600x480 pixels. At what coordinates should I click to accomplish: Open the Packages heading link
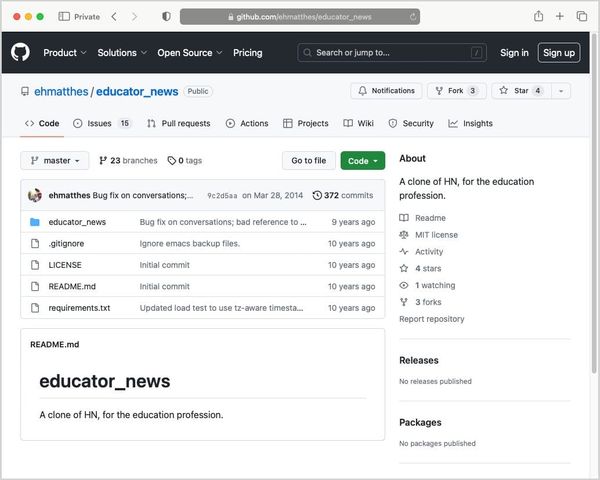click(420, 422)
